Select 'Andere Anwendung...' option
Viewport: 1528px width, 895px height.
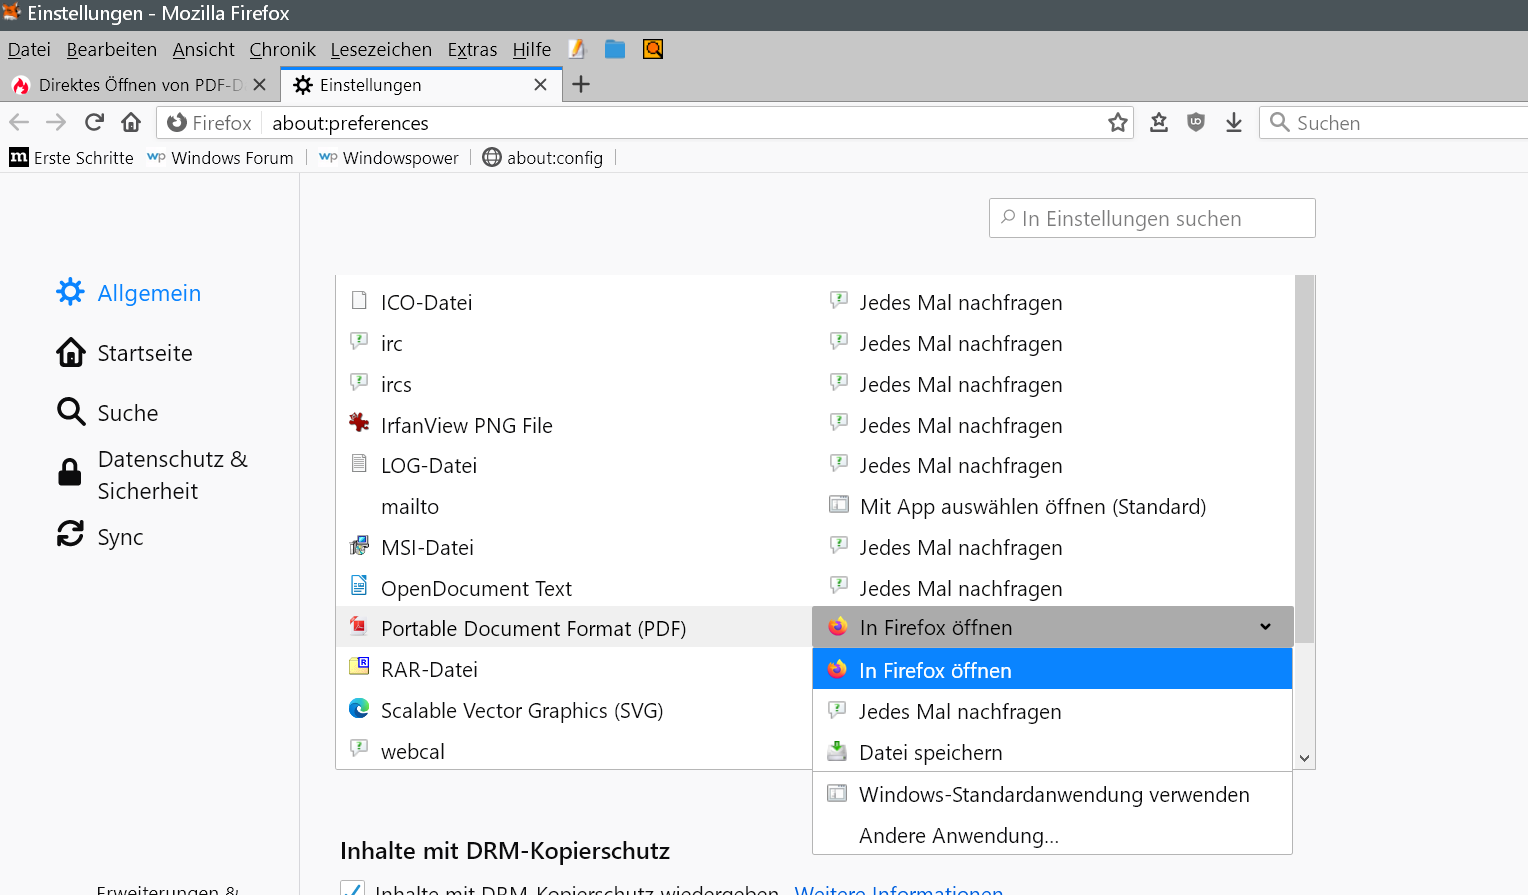(x=958, y=835)
